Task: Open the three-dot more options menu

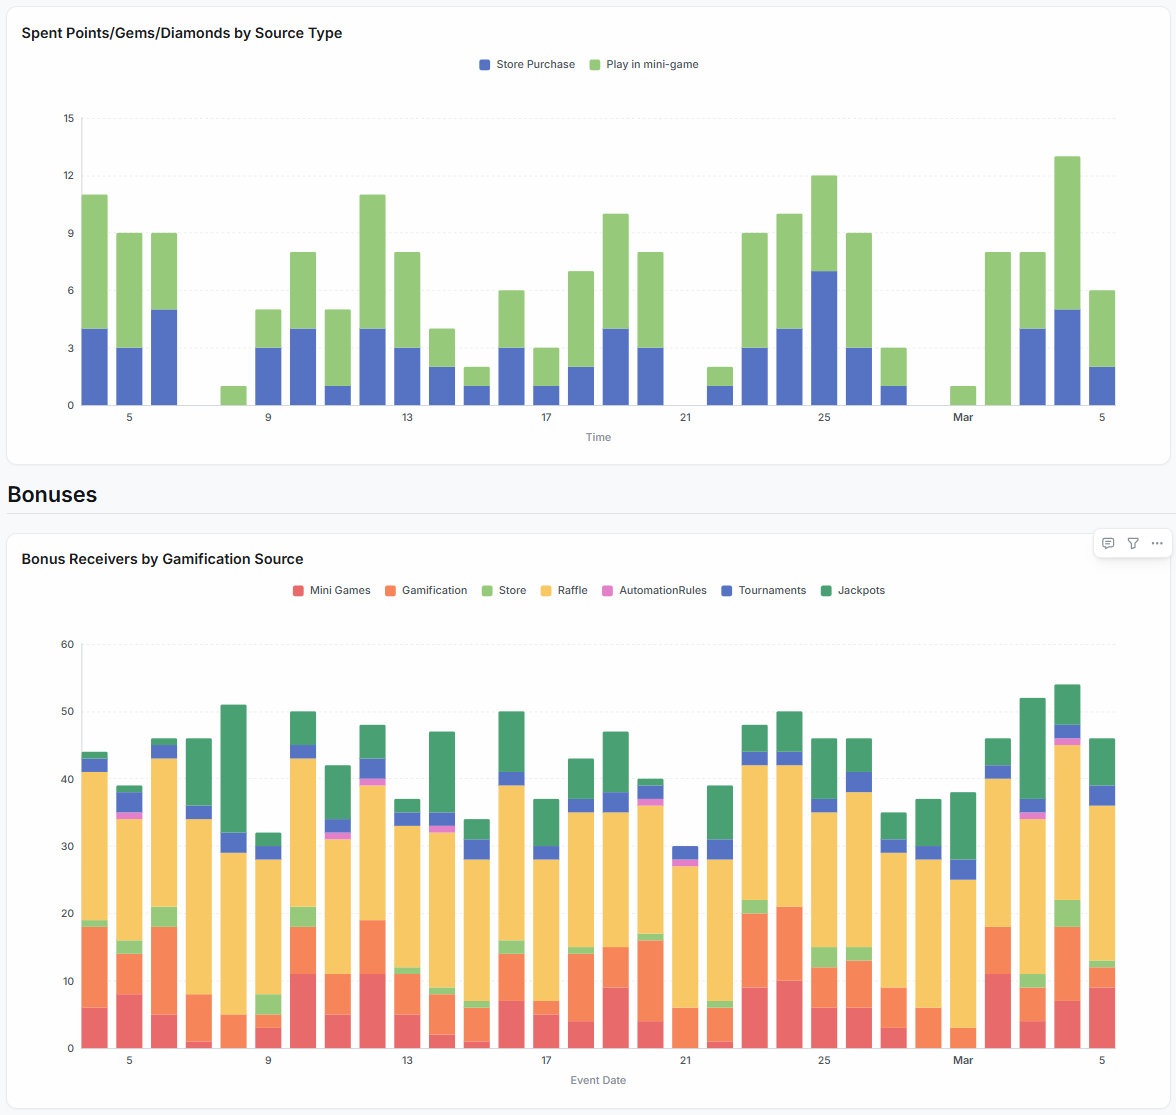Action: [x=1157, y=543]
